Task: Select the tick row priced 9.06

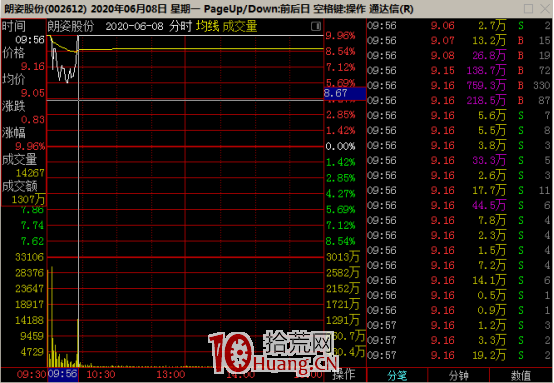Action: point(459,25)
